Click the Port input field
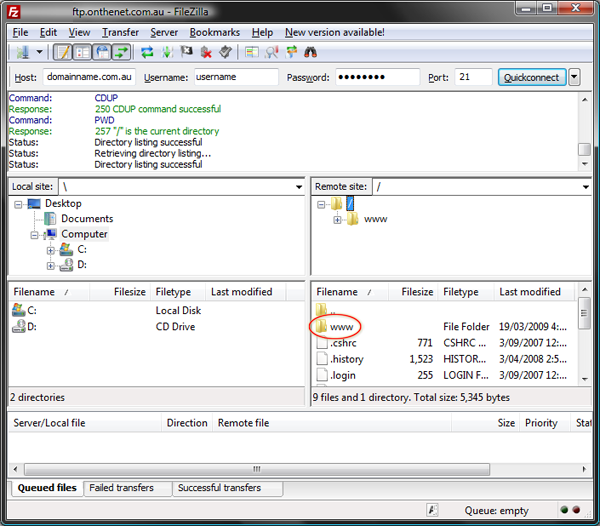The height and width of the screenshot is (526, 600). (x=473, y=77)
